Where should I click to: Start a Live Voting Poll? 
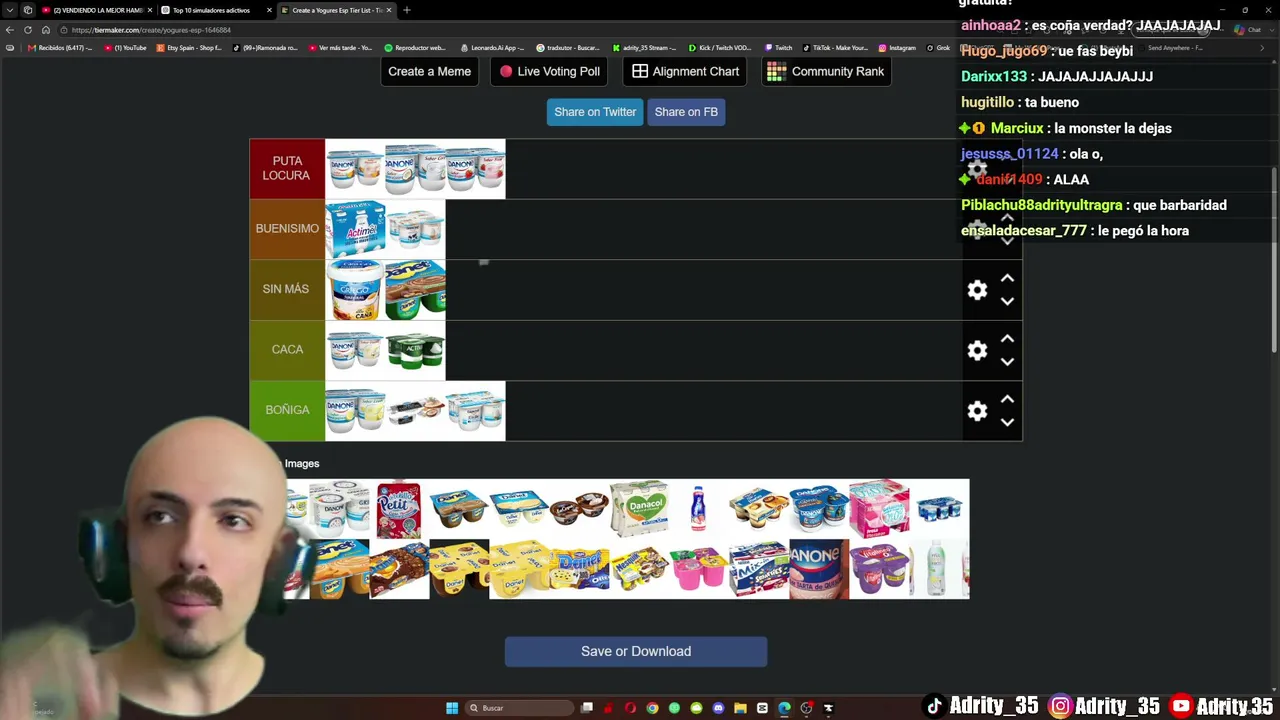click(x=550, y=72)
